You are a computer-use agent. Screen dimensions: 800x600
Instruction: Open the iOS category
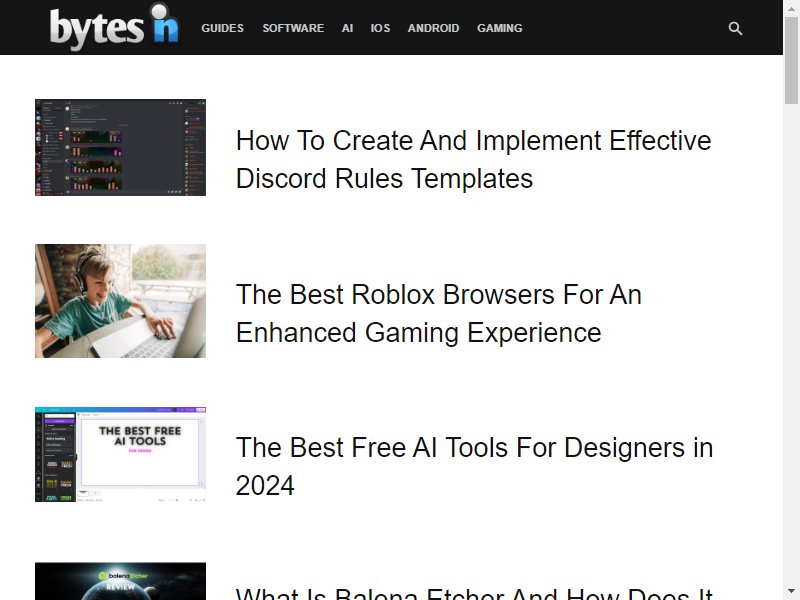[381, 28]
